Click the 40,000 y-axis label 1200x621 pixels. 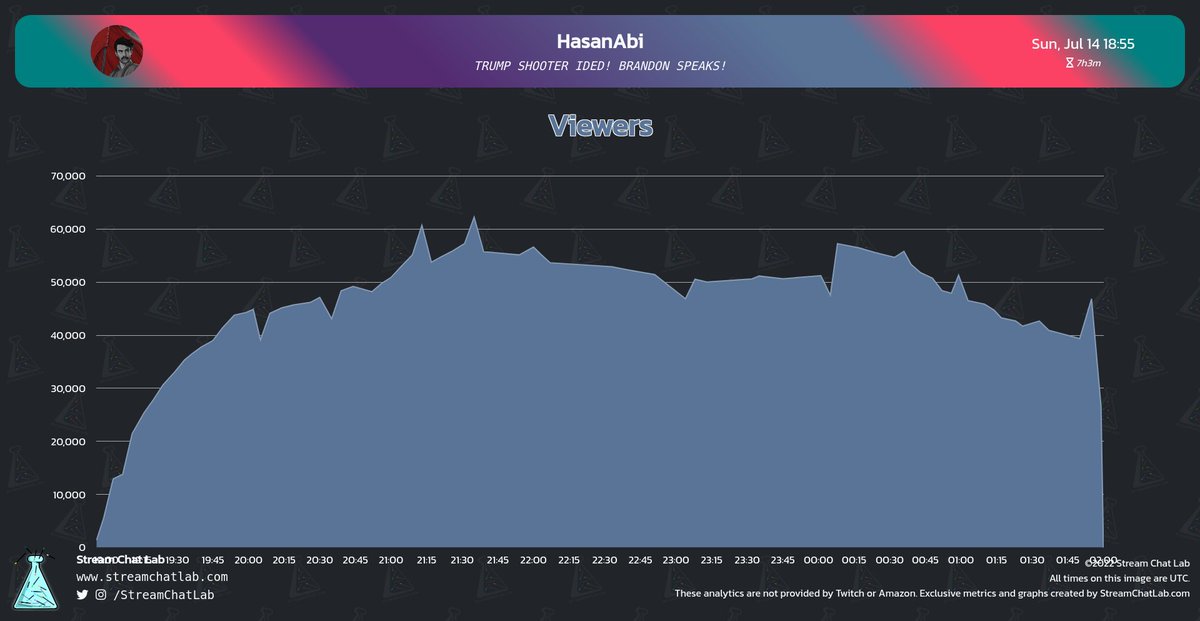[68, 335]
